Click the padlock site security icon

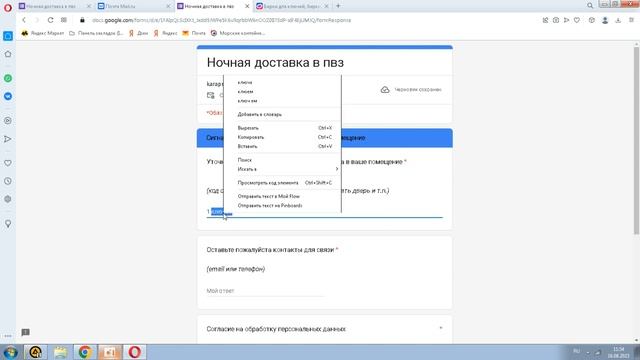[x=82, y=20]
